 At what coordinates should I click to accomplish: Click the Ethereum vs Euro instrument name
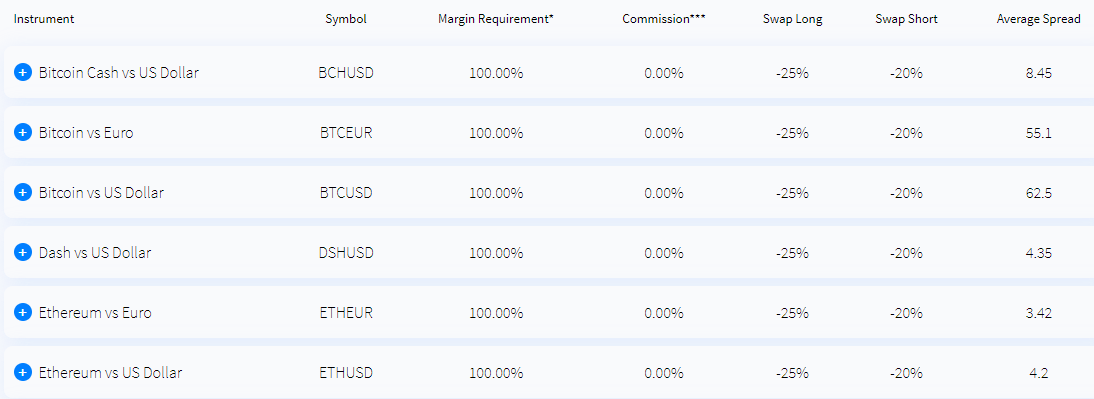[x=95, y=313]
